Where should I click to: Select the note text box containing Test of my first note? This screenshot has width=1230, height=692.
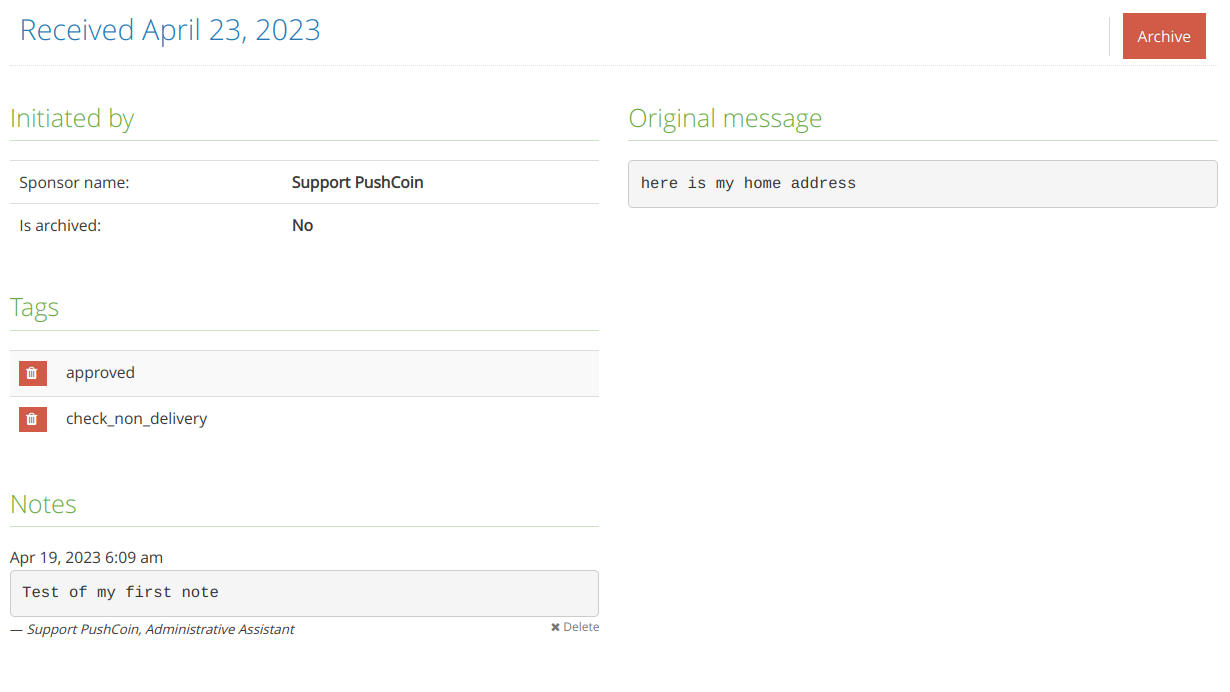click(304, 592)
